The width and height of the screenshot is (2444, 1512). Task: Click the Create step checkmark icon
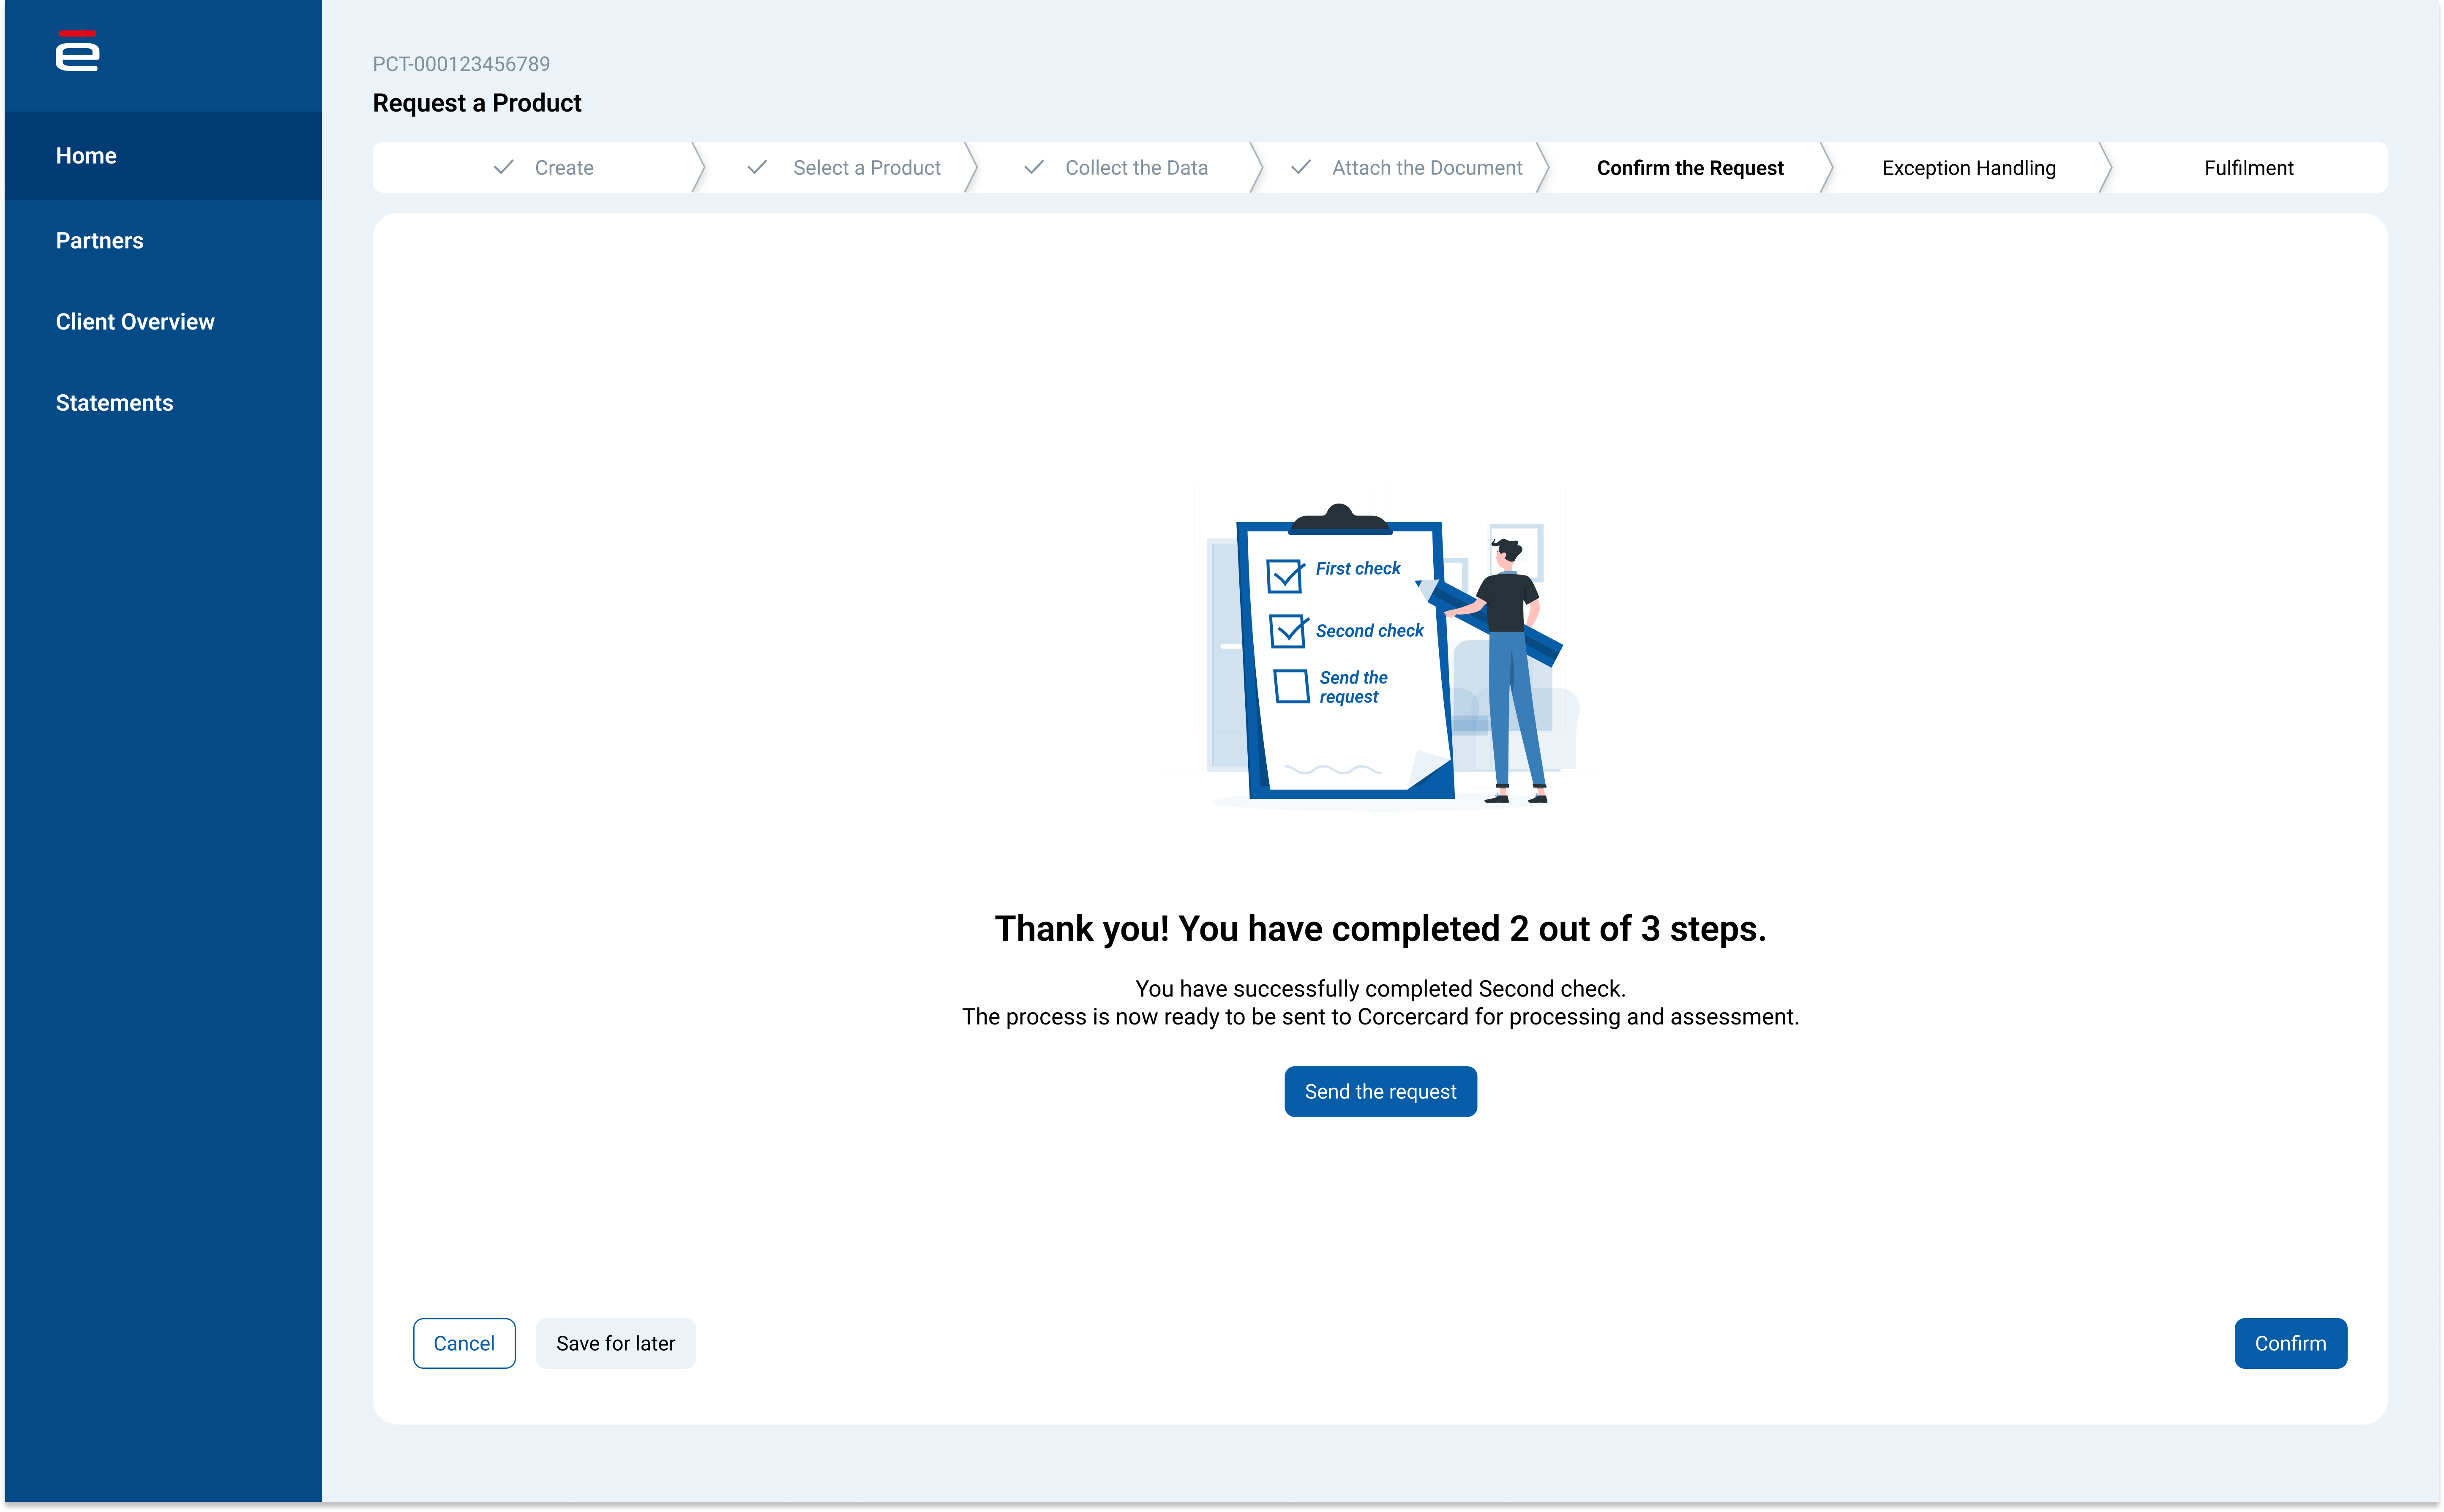click(504, 167)
